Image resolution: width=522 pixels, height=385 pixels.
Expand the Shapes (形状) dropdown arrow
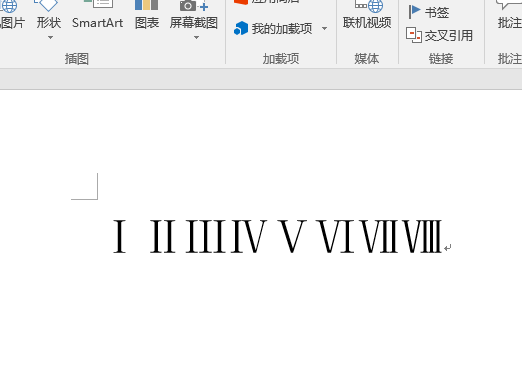point(50,37)
